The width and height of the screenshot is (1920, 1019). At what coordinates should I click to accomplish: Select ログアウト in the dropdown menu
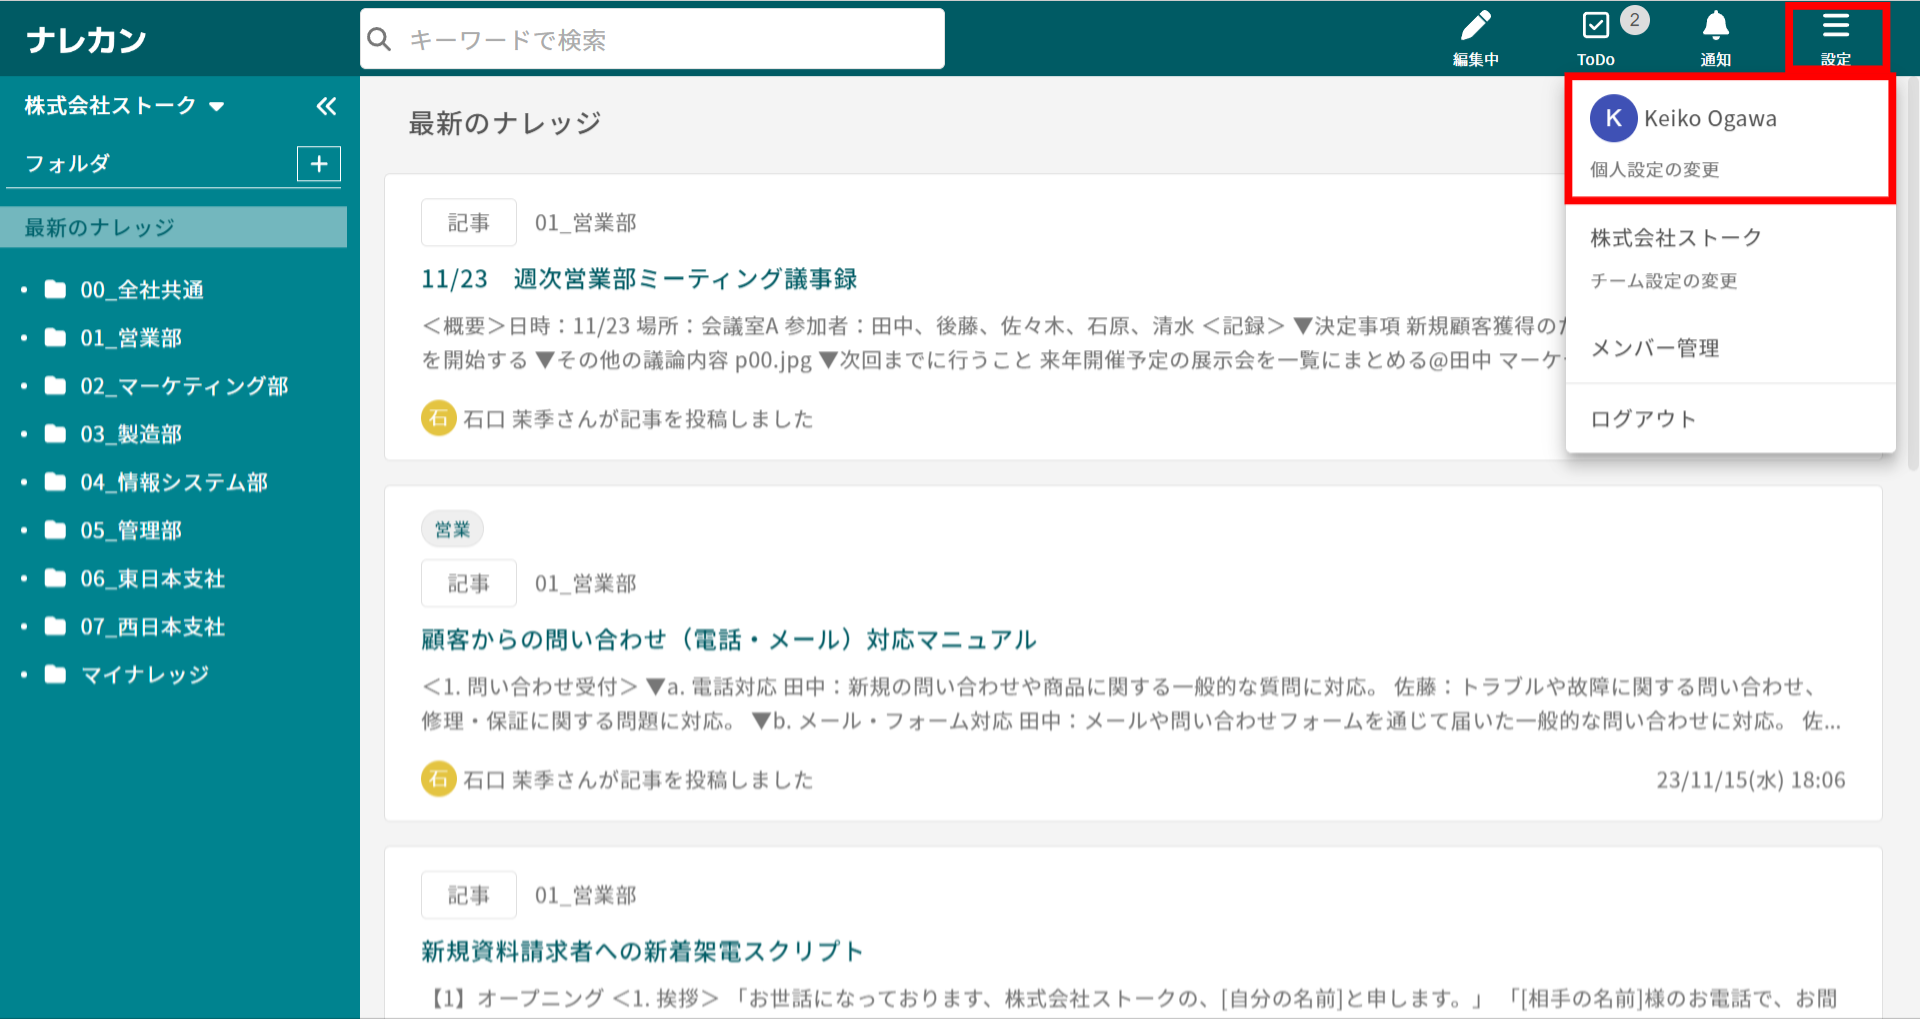point(1643,419)
